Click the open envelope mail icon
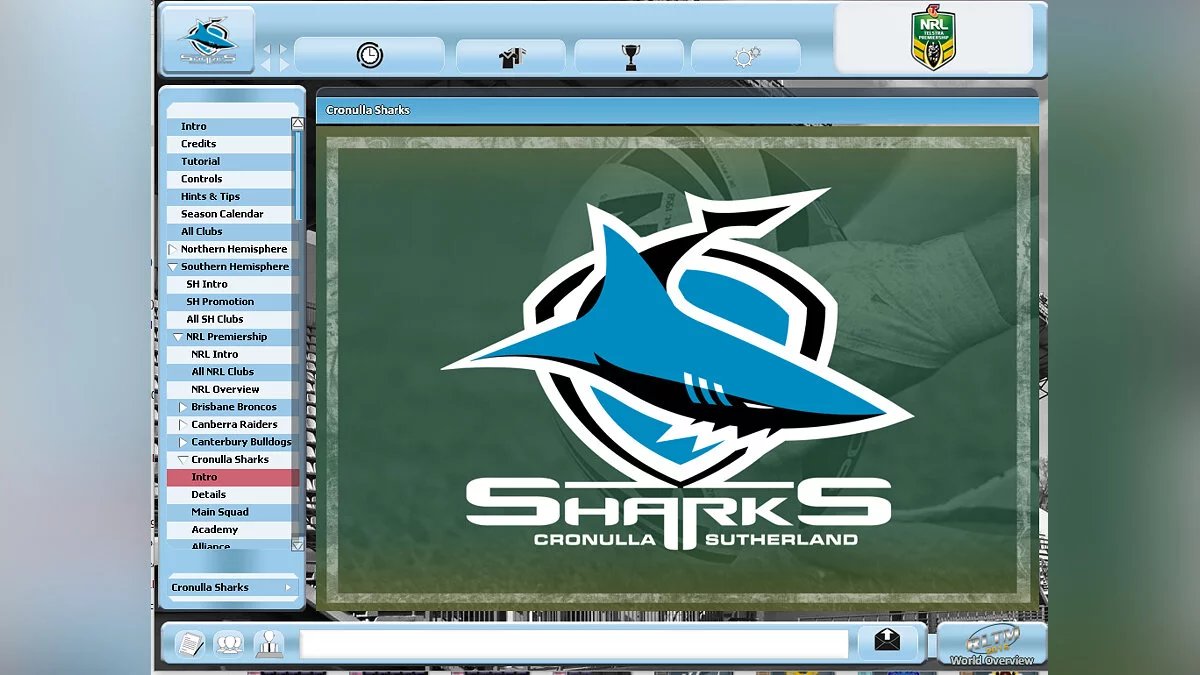This screenshot has height=675, width=1200. click(887, 641)
